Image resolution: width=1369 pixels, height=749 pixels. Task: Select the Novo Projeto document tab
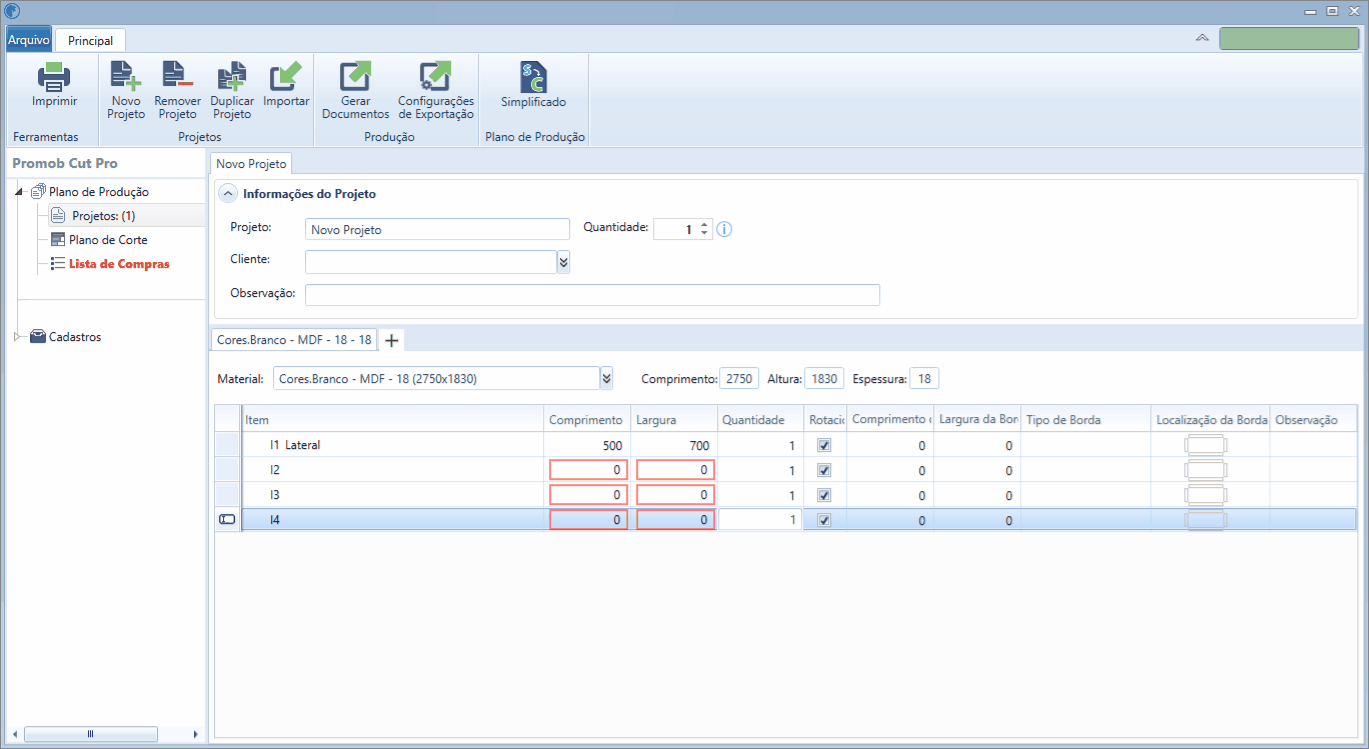tap(251, 163)
